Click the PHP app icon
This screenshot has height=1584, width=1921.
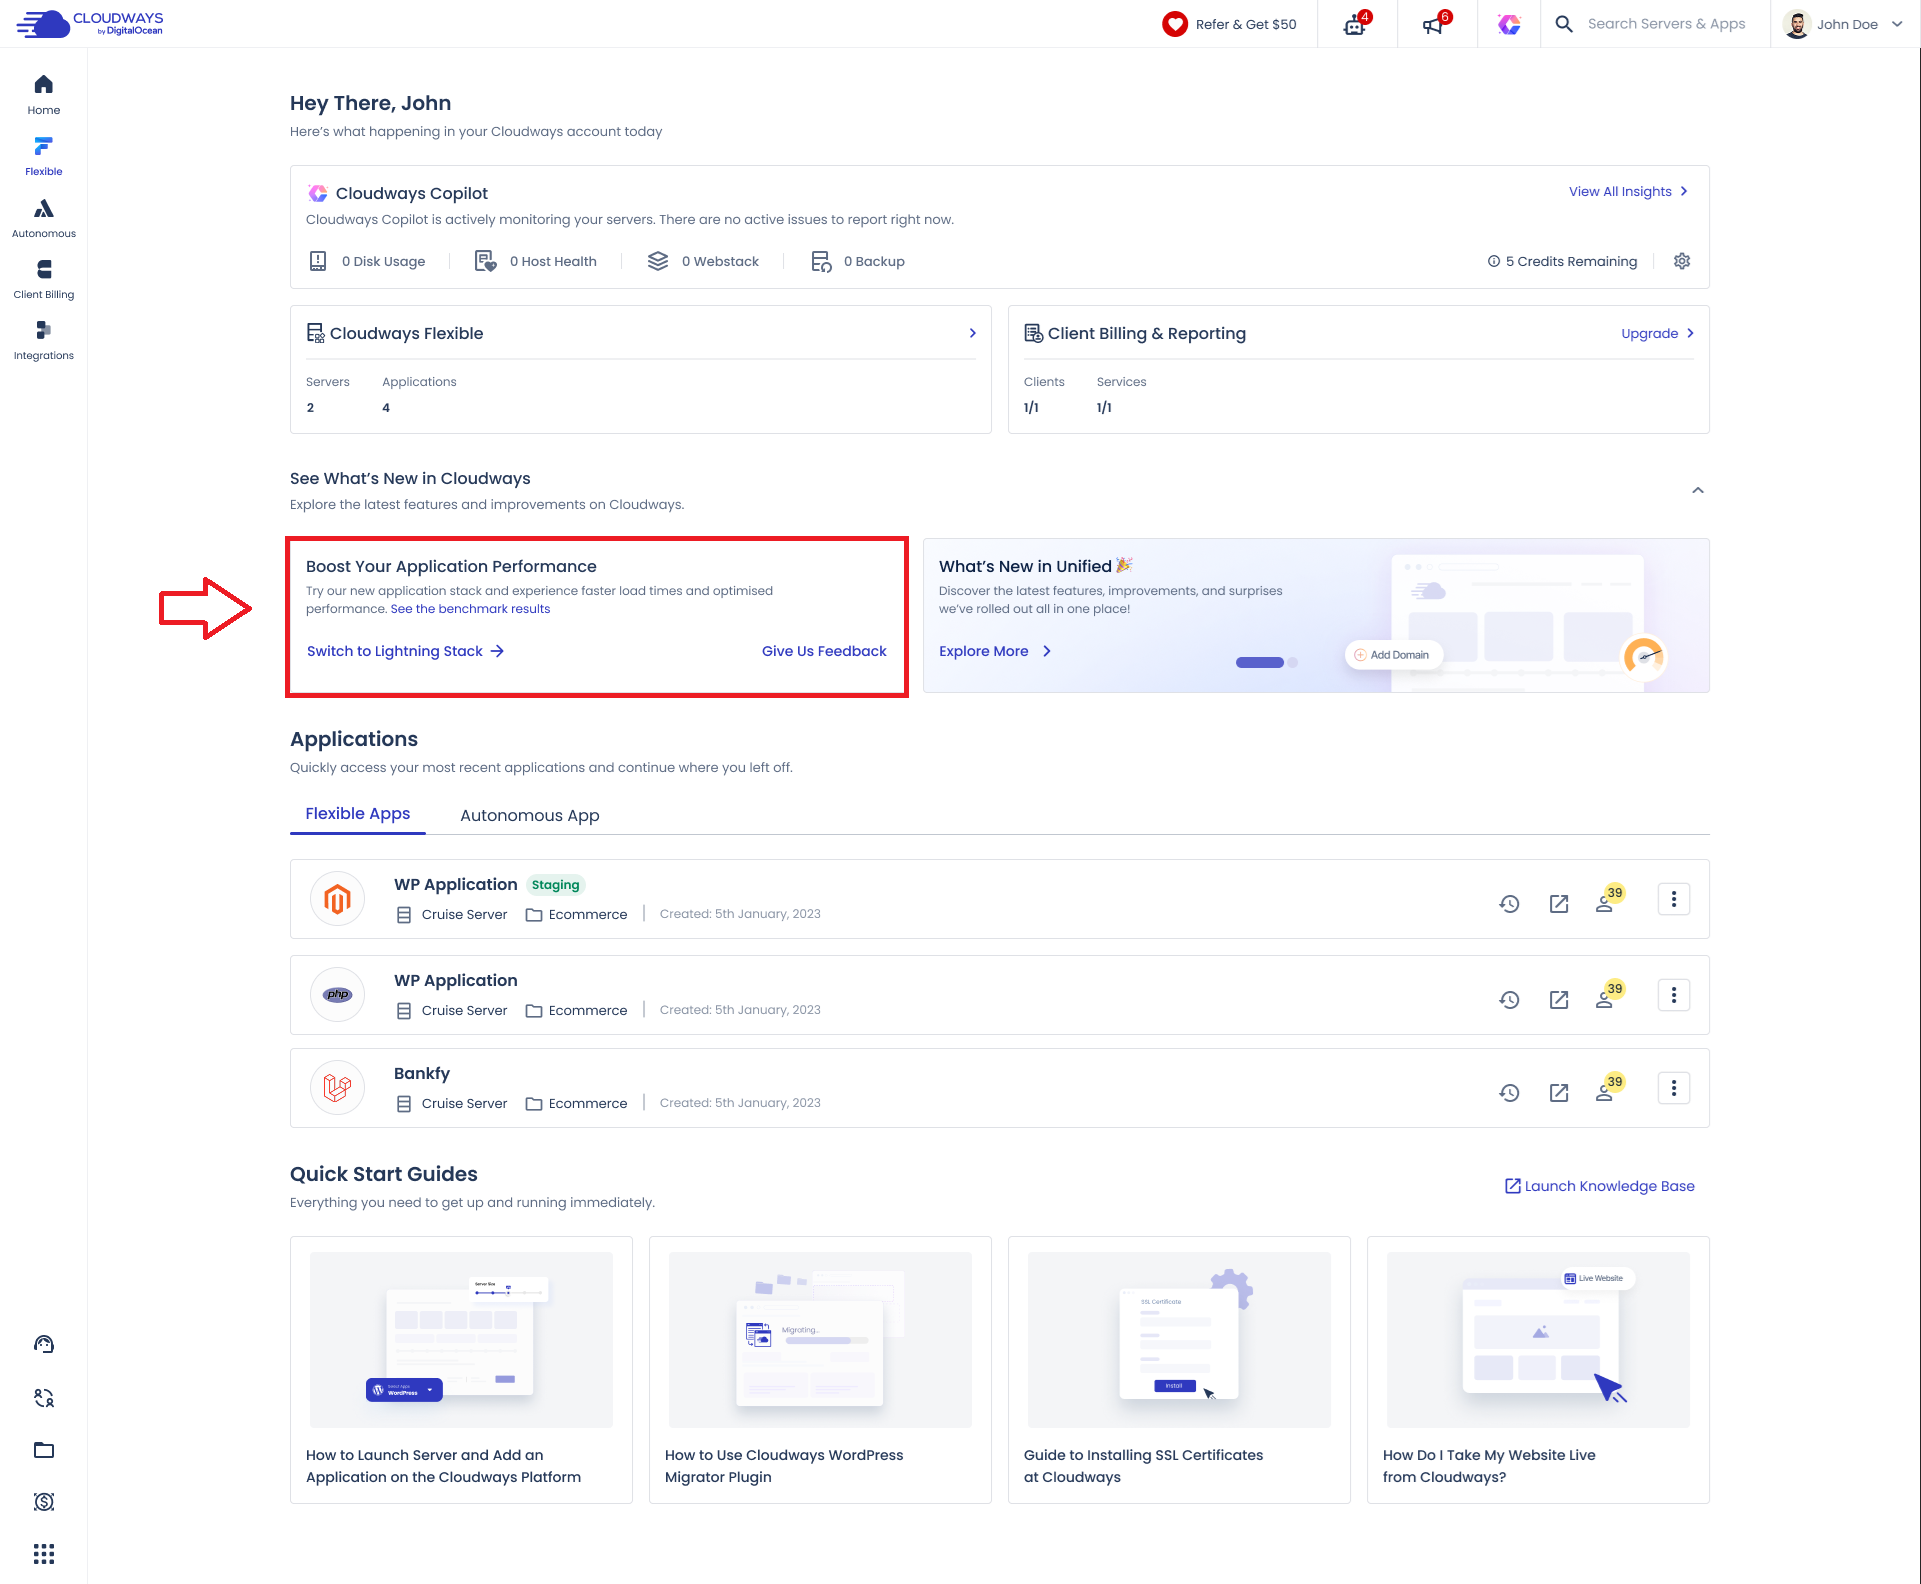tap(337, 995)
